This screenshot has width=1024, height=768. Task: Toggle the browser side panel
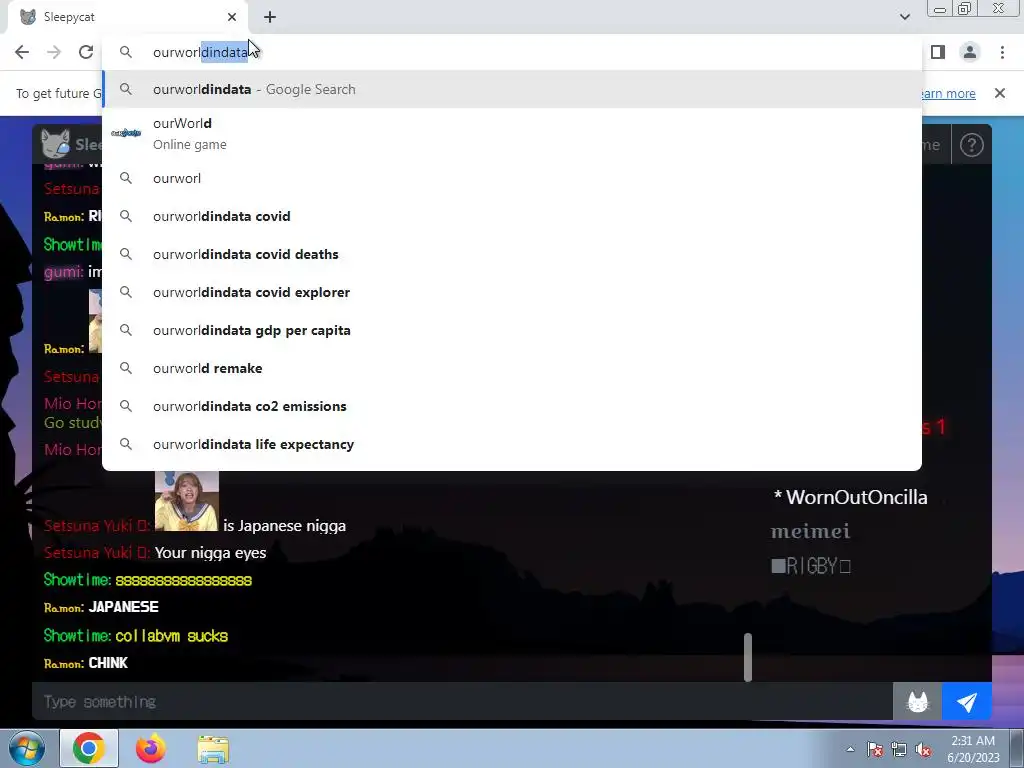[938, 52]
